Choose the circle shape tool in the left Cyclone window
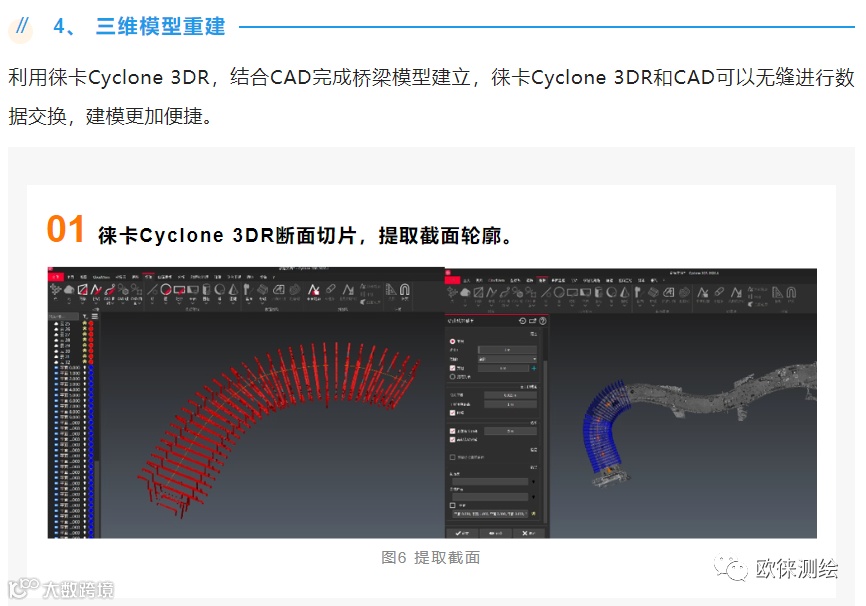 pos(166,289)
